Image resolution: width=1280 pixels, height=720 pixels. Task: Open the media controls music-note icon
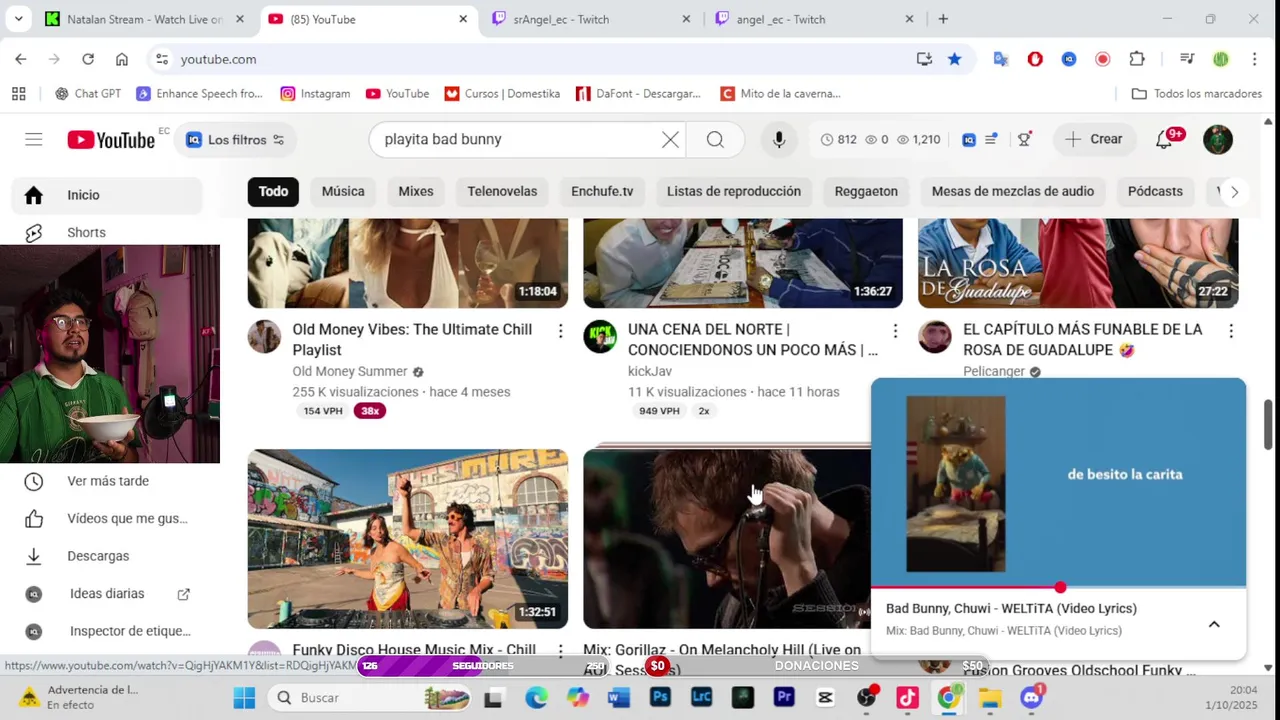(1187, 59)
